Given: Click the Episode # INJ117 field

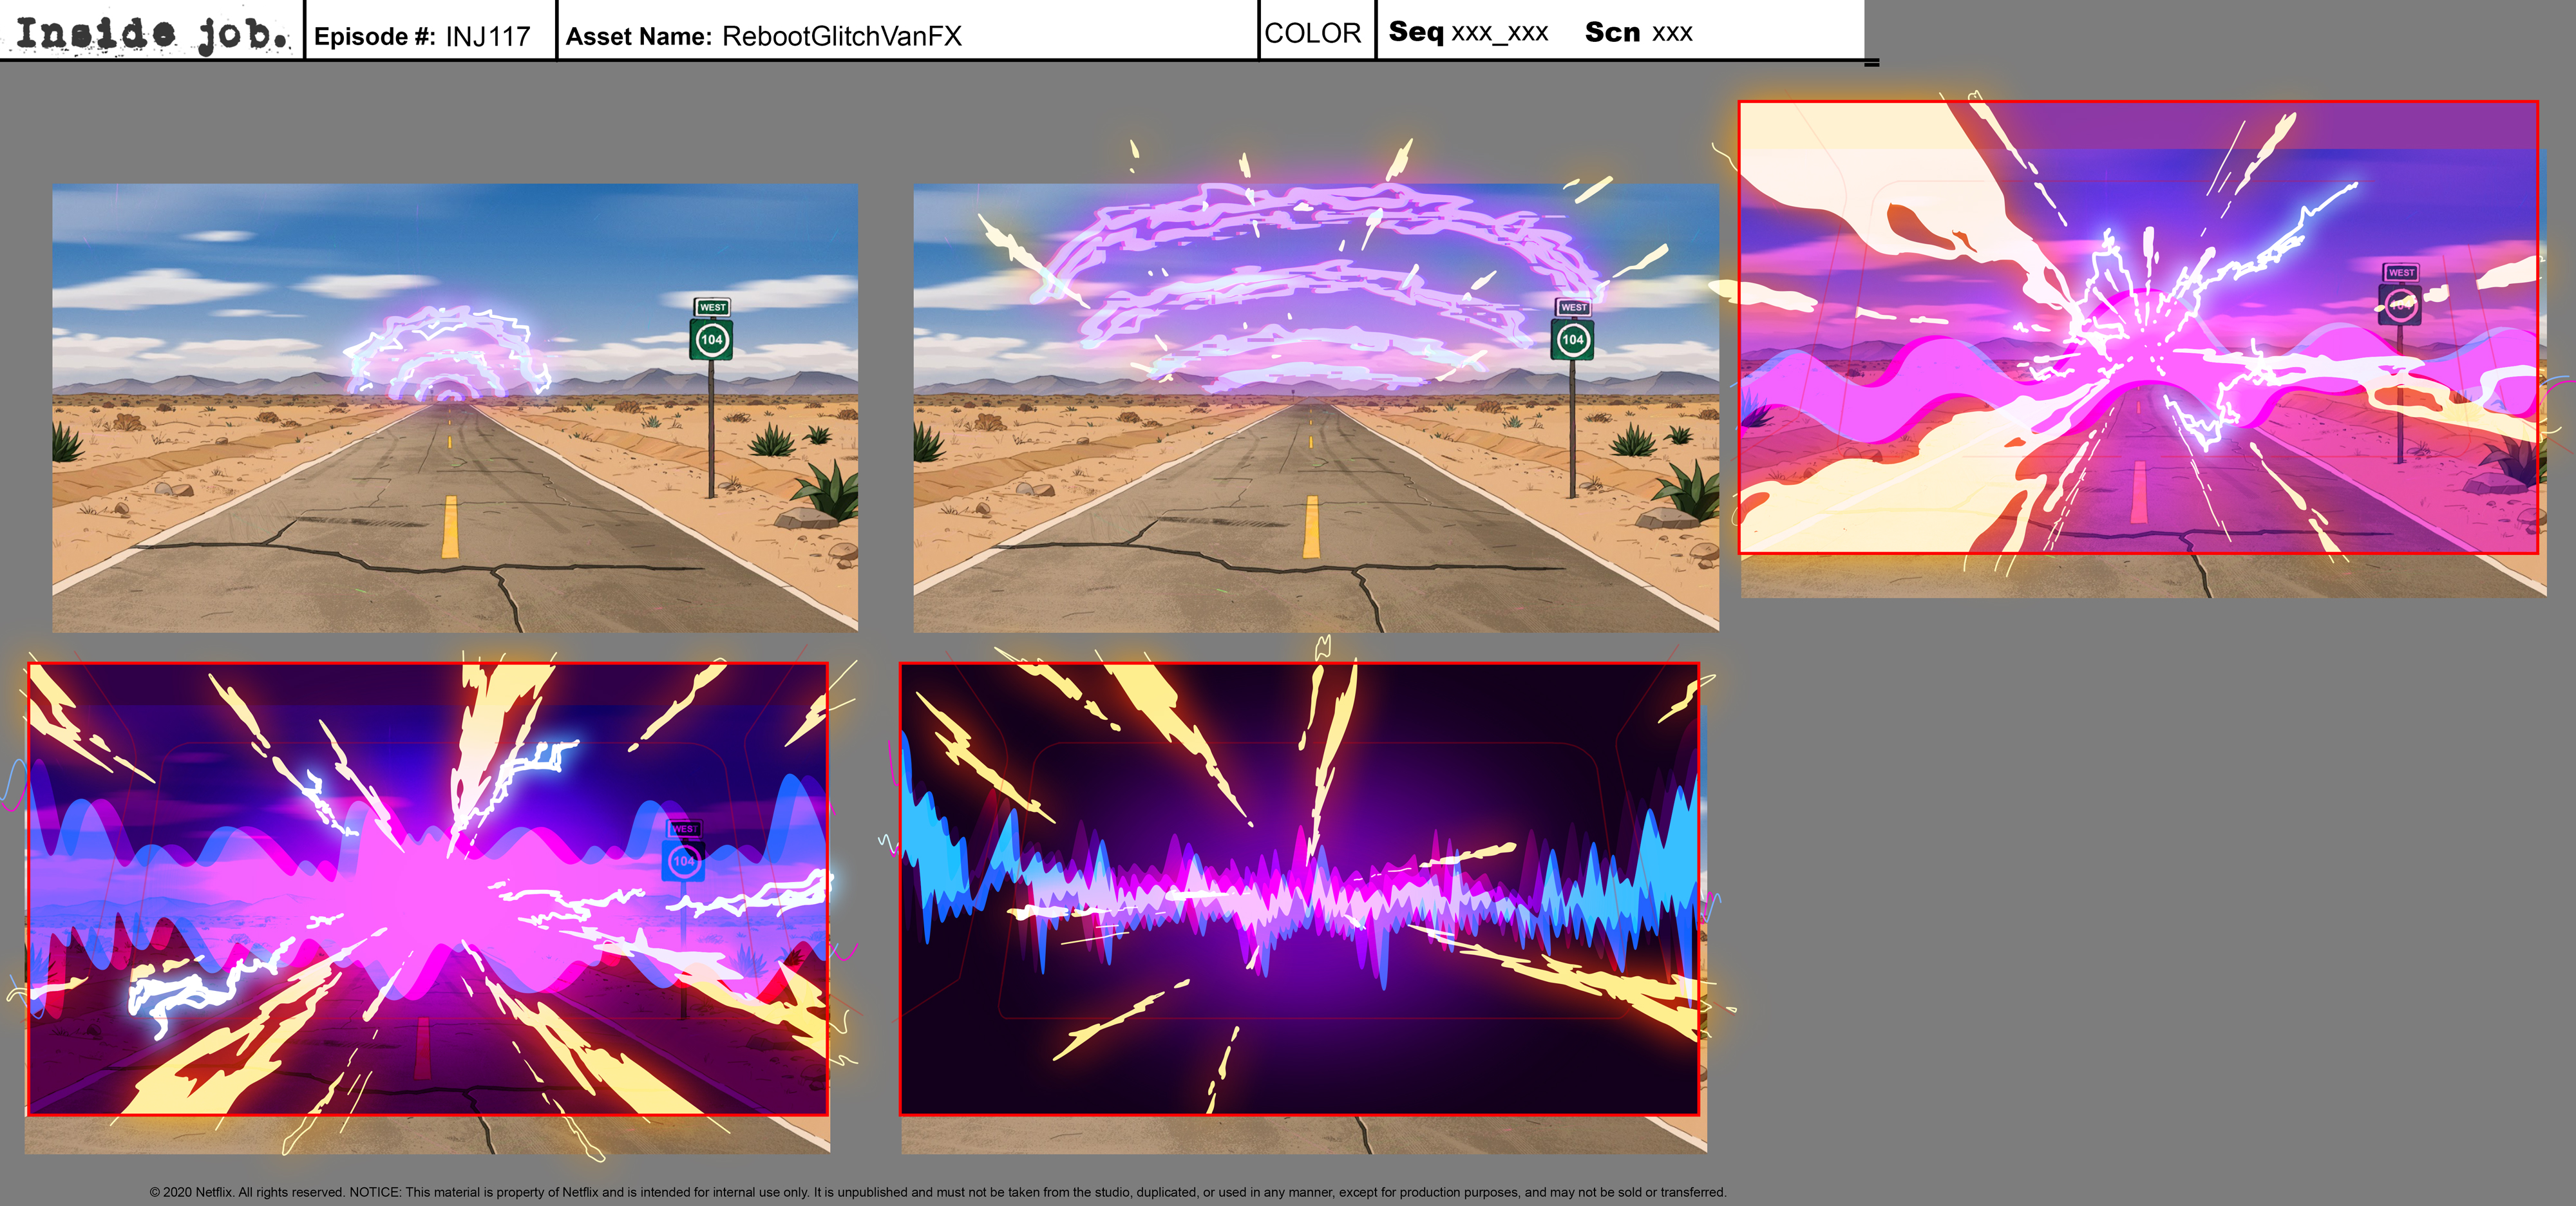Looking at the screenshot, I should [x=422, y=36].
